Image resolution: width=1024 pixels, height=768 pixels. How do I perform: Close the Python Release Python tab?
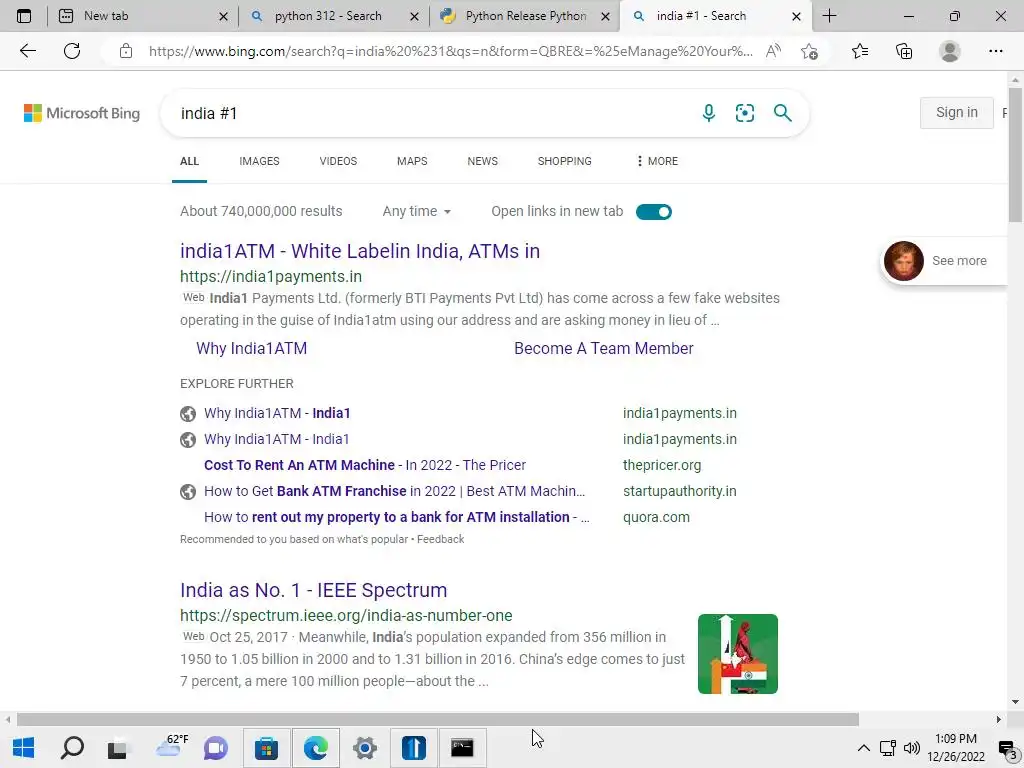(605, 16)
